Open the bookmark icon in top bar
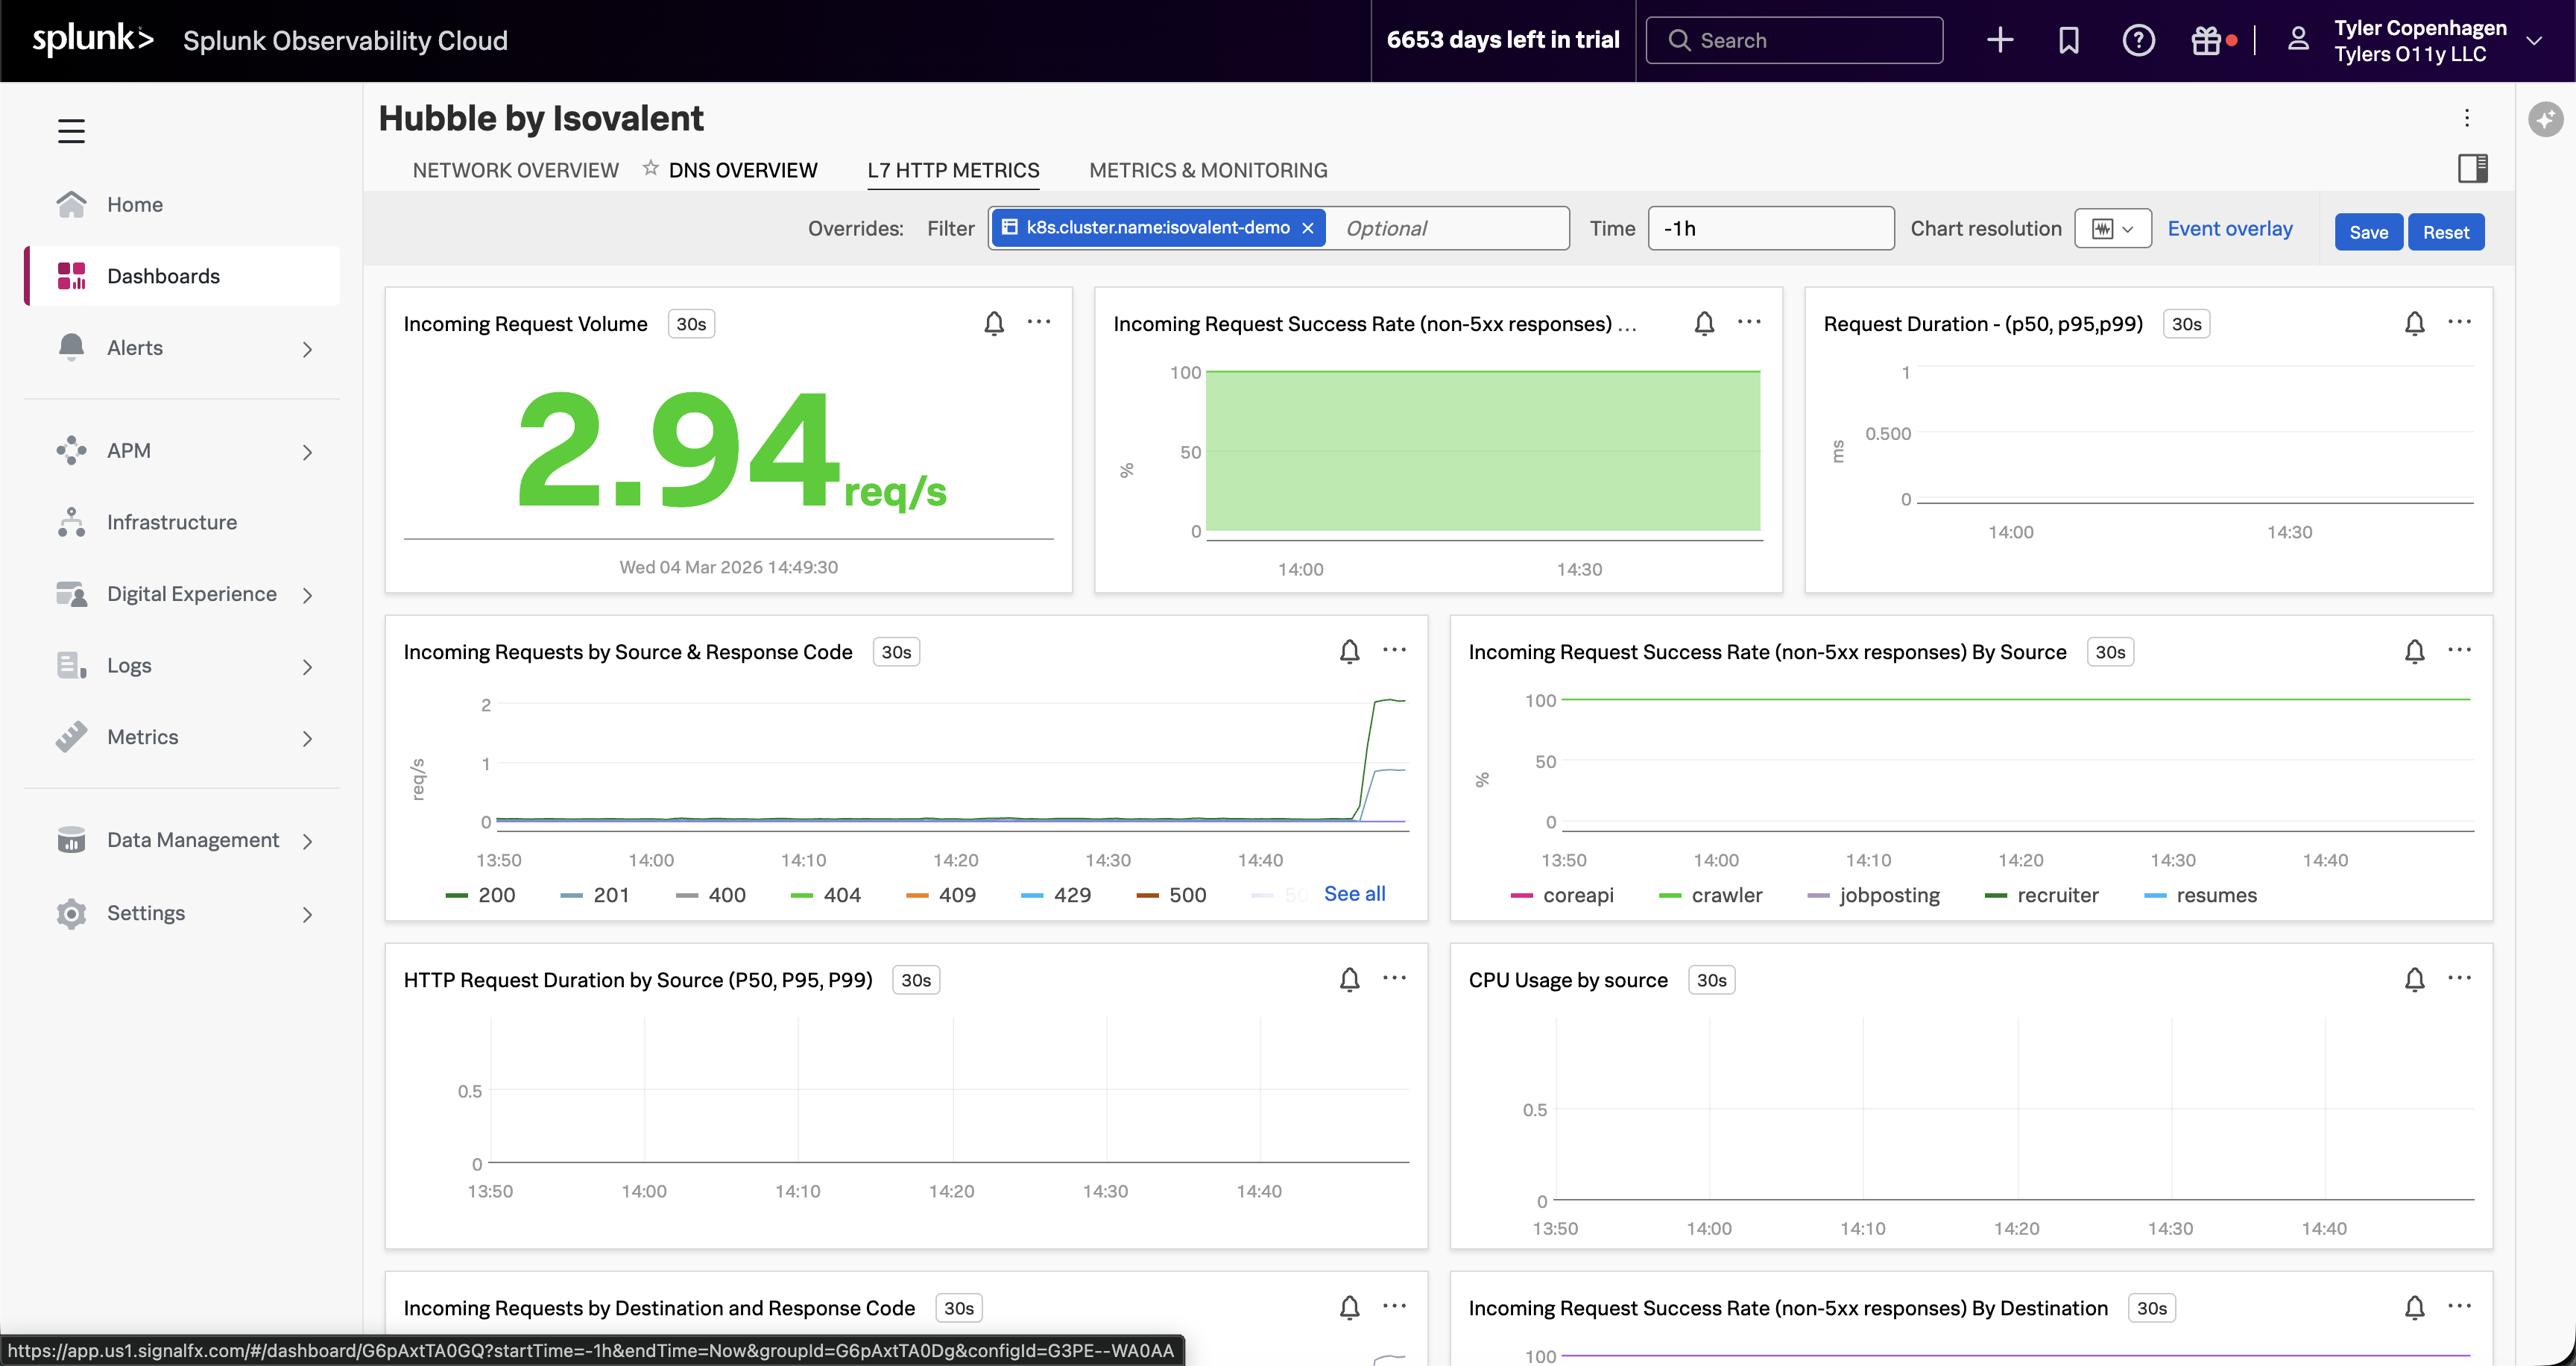 pyautogui.click(x=2068, y=40)
